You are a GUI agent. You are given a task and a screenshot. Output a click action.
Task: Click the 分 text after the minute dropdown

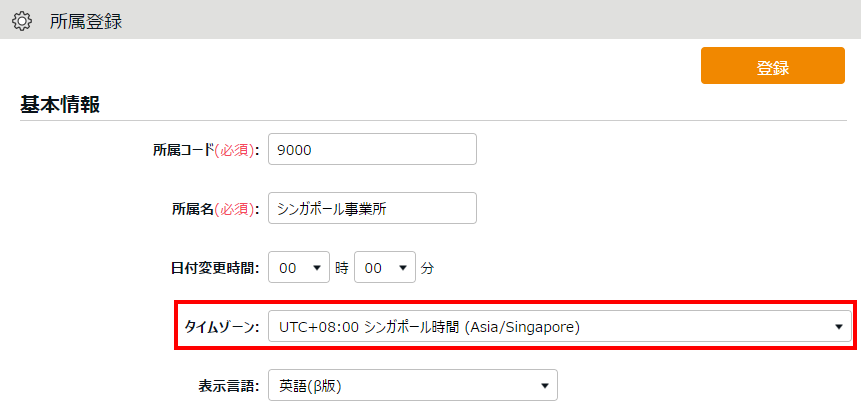pos(427,268)
